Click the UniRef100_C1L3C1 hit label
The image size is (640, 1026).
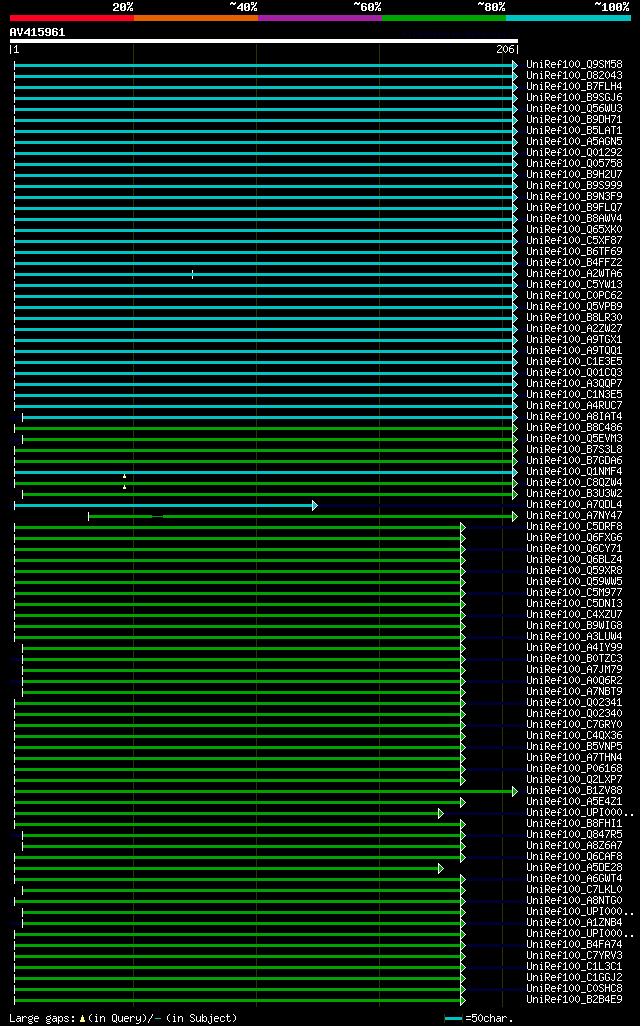(575, 966)
